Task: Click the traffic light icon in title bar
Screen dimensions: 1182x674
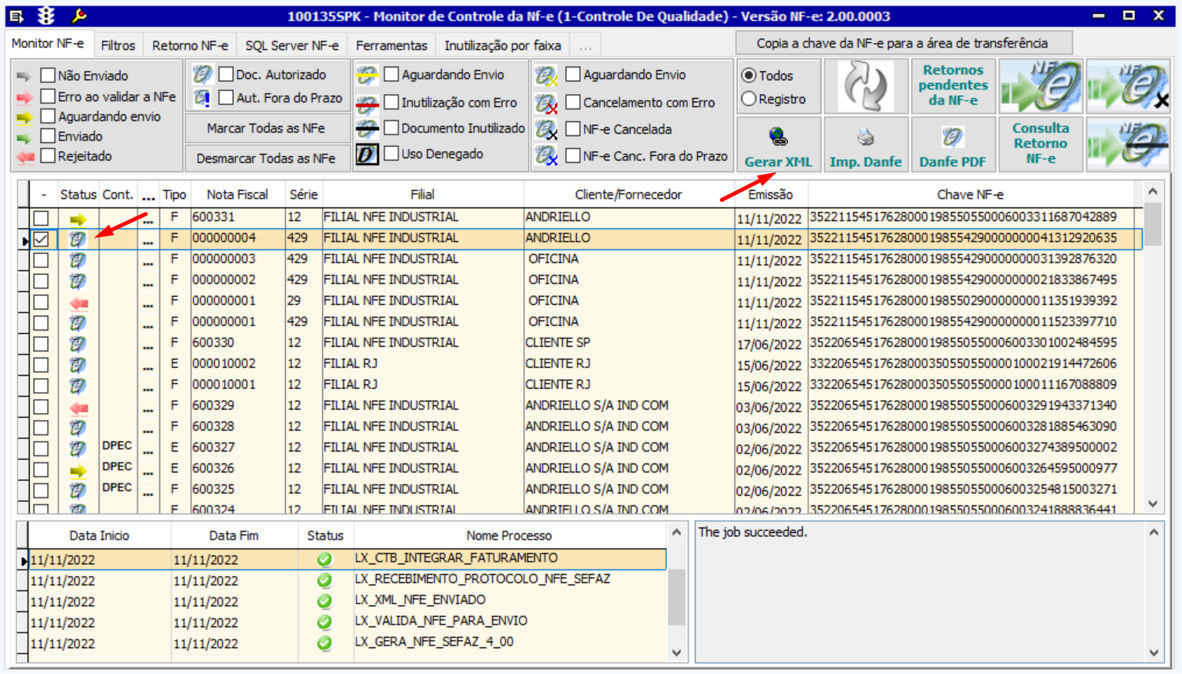Action: click(x=47, y=16)
